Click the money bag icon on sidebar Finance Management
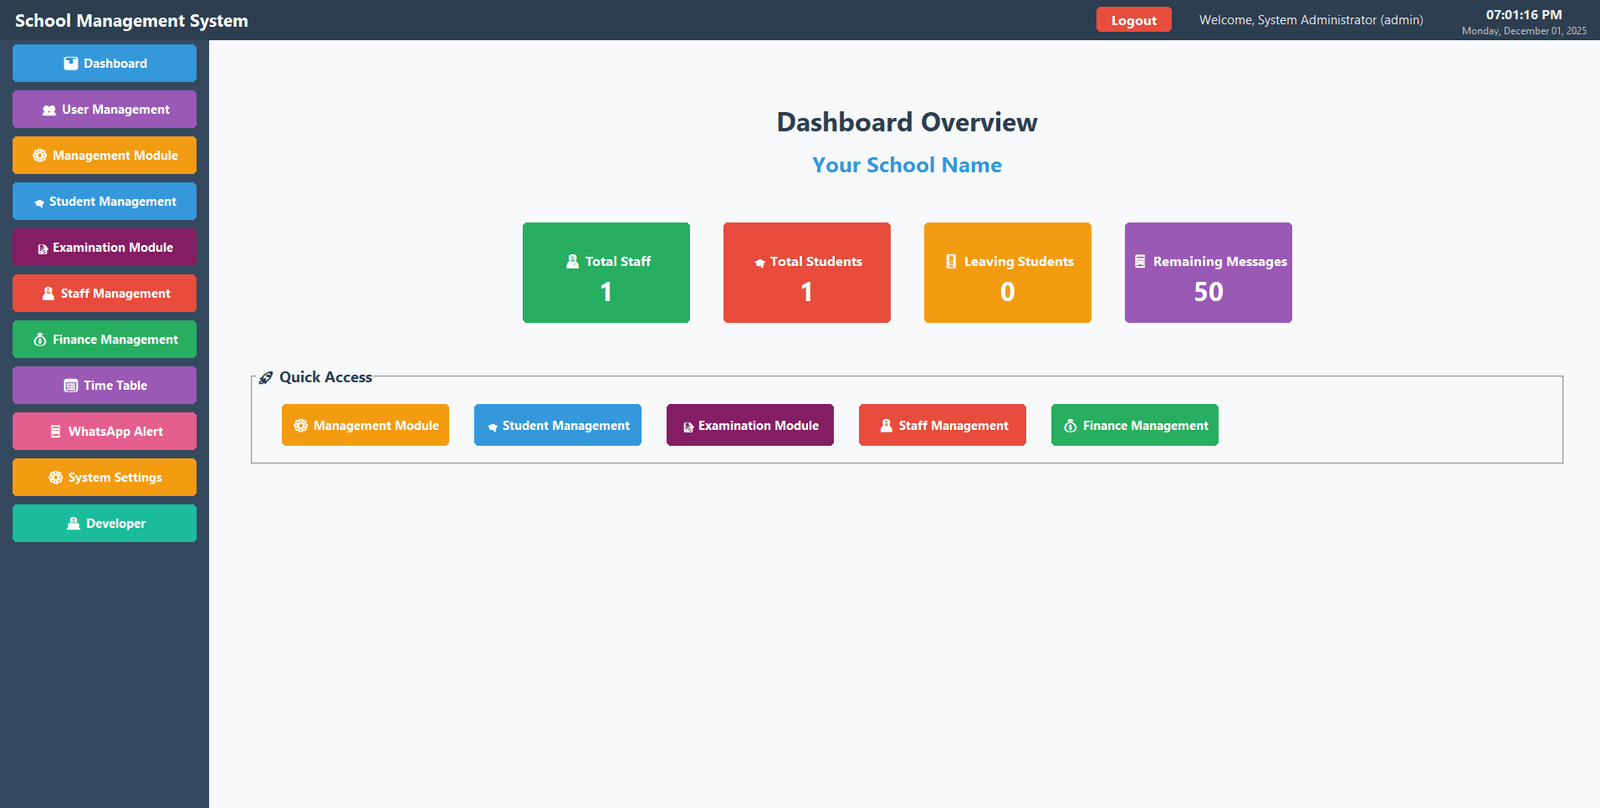Viewport: 1600px width, 808px height. click(x=40, y=340)
